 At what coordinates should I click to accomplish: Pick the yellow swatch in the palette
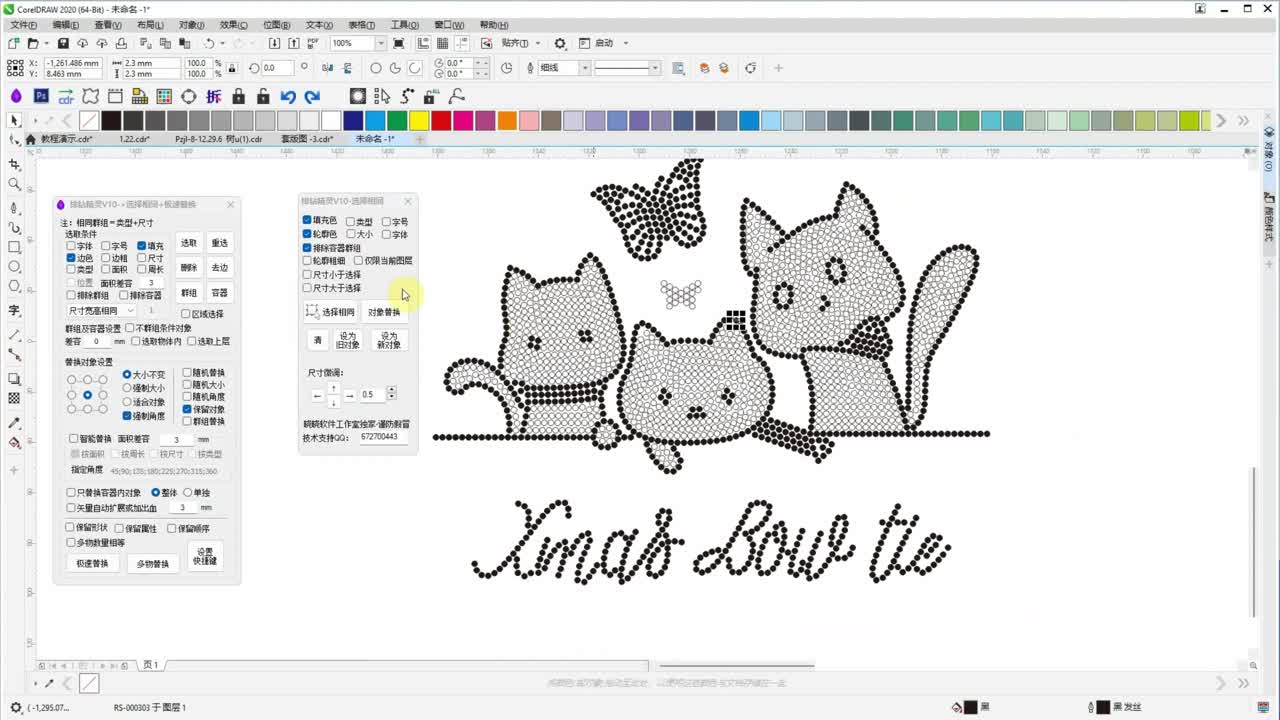point(419,121)
